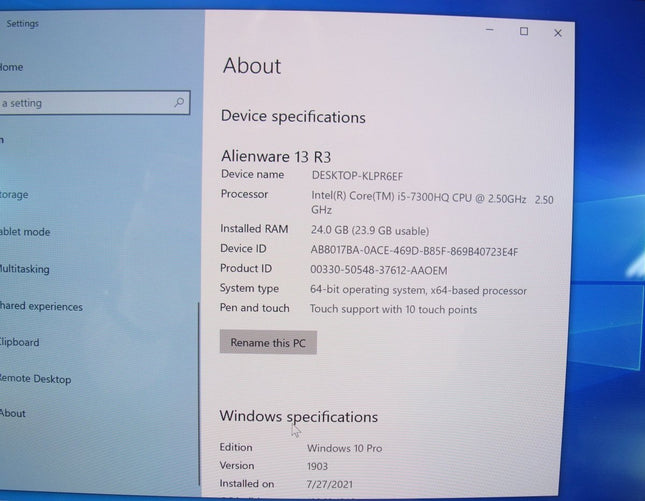Click the Alienware 13 R3 heading

(276, 156)
